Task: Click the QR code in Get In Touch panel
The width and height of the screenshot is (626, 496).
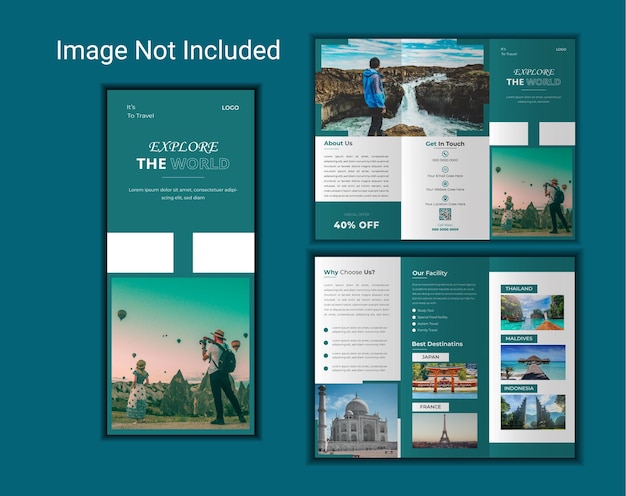Action: point(445,214)
